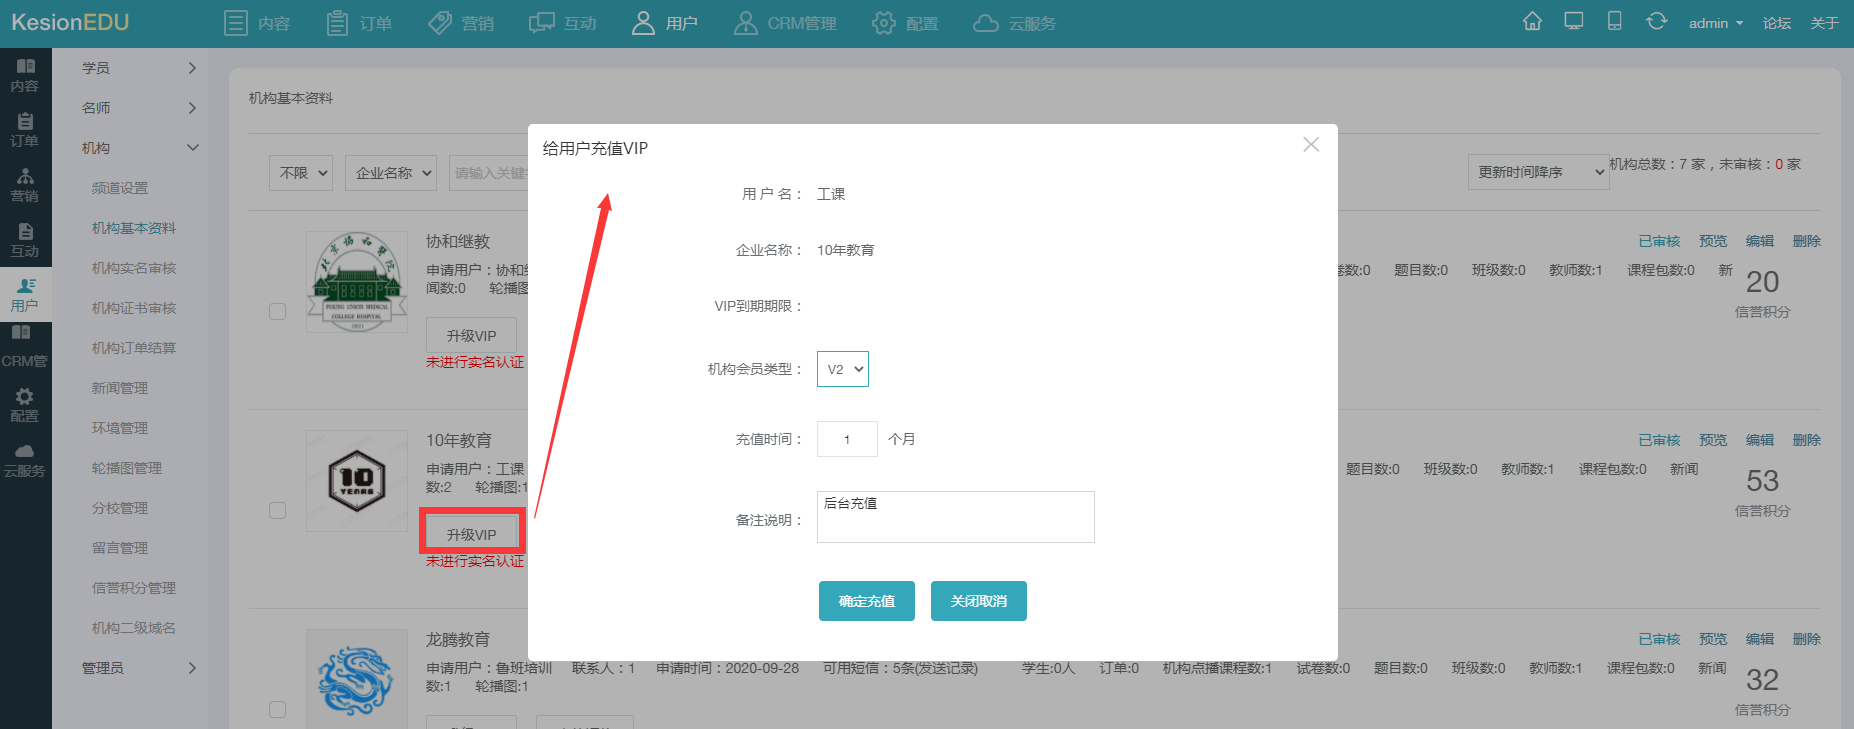The width and height of the screenshot is (1854, 729).
Task: Tick checkbox for 10年教育 institution
Action: click(278, 511)
